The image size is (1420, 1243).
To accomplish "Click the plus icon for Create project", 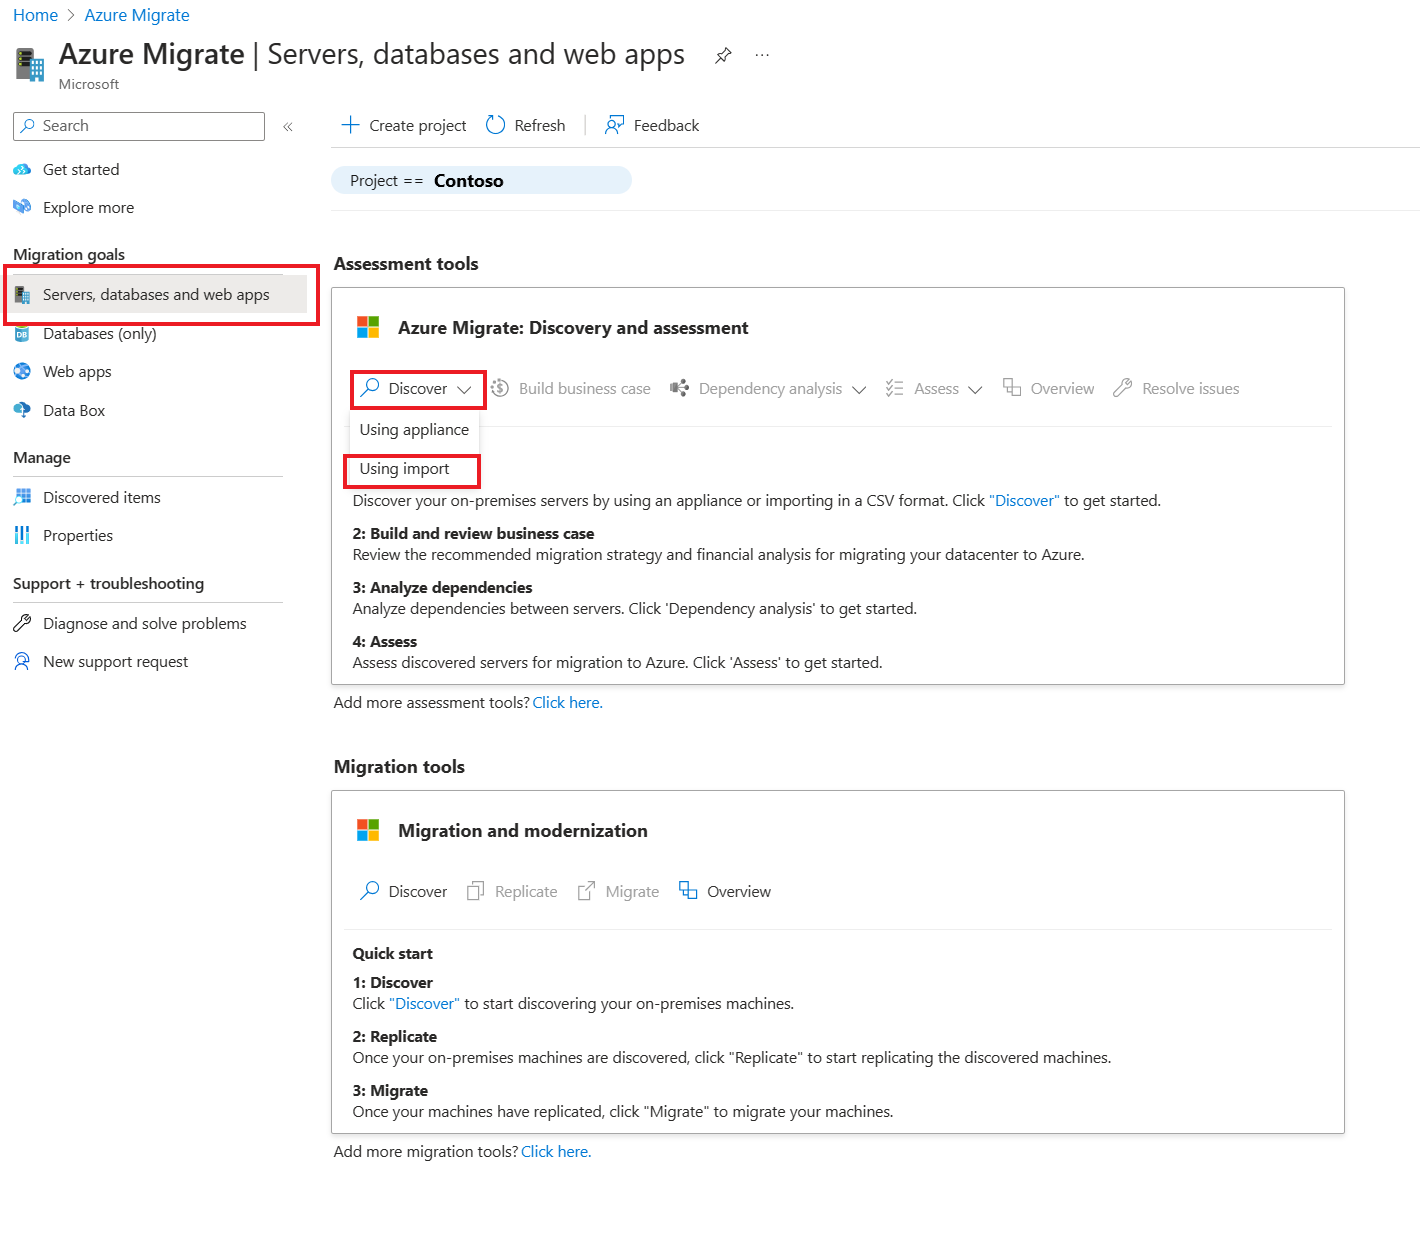I will click(350, 125).
